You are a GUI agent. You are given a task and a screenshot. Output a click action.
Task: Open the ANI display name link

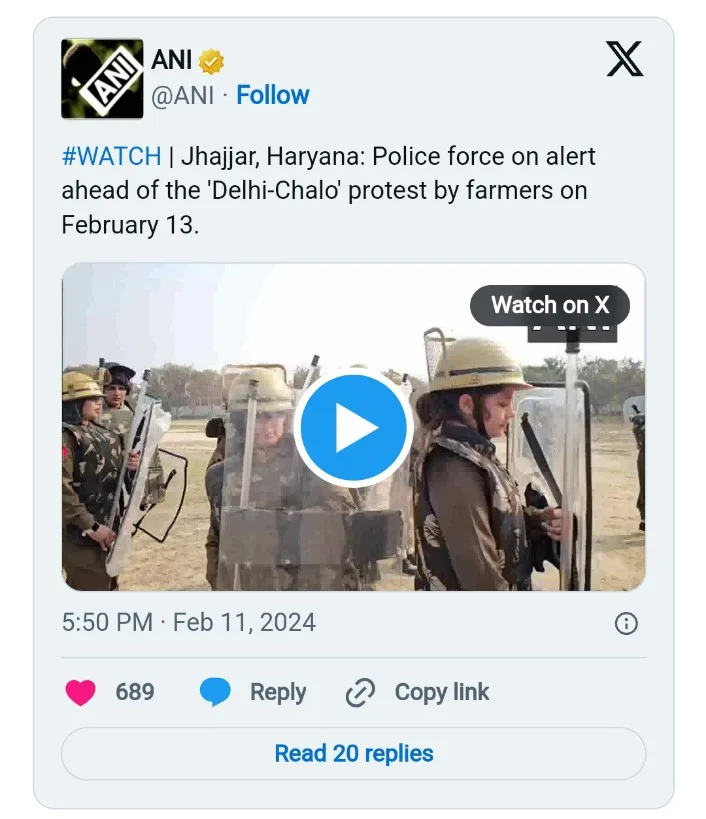point(172,60)
